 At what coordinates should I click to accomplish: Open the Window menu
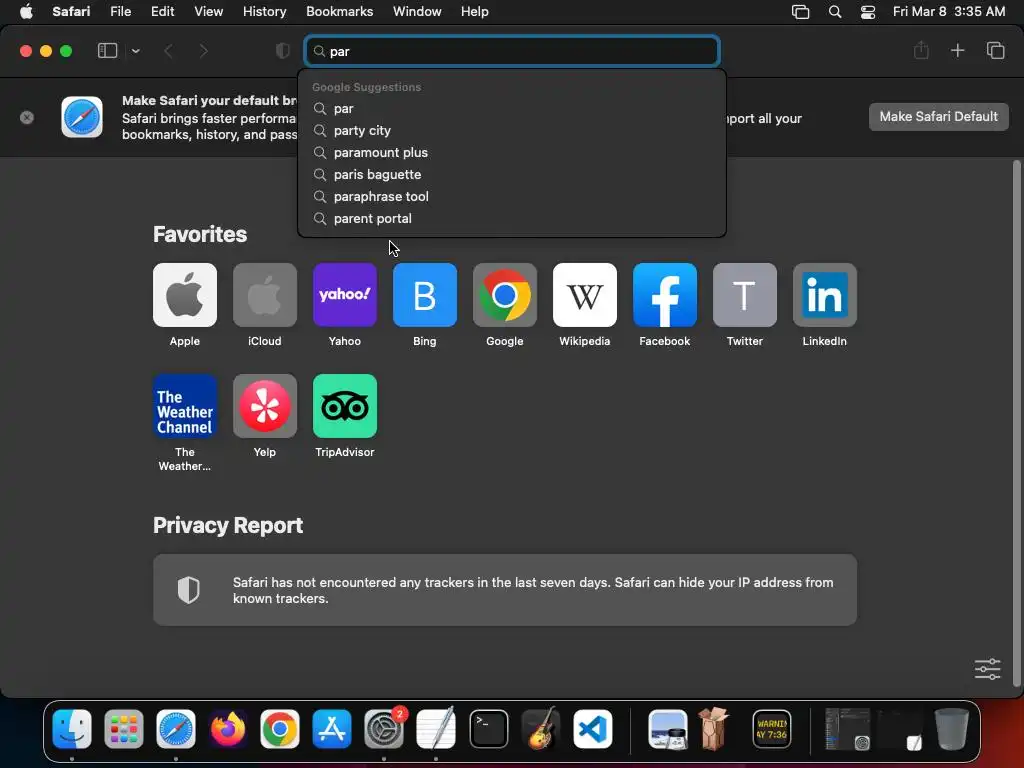click(x=417, y=11)
